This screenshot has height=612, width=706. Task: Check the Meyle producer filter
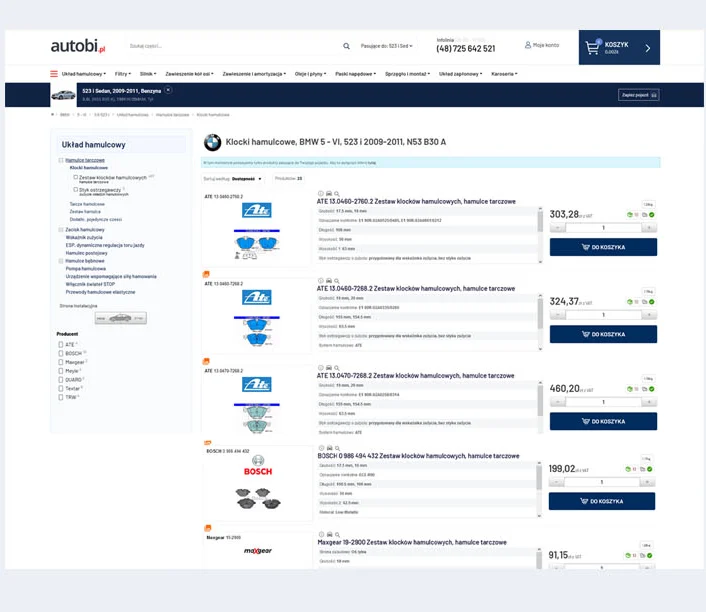click(61, 371)
